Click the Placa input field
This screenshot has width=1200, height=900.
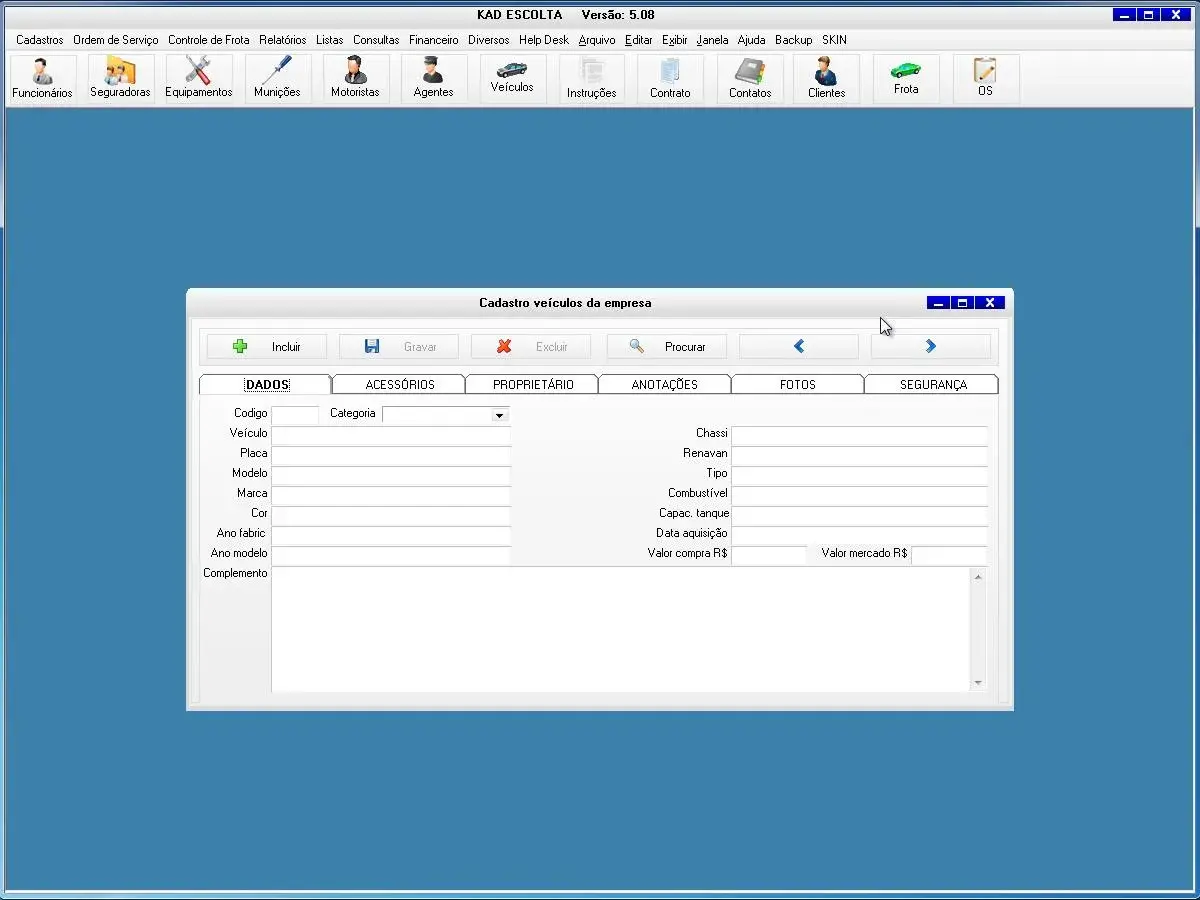391,454
